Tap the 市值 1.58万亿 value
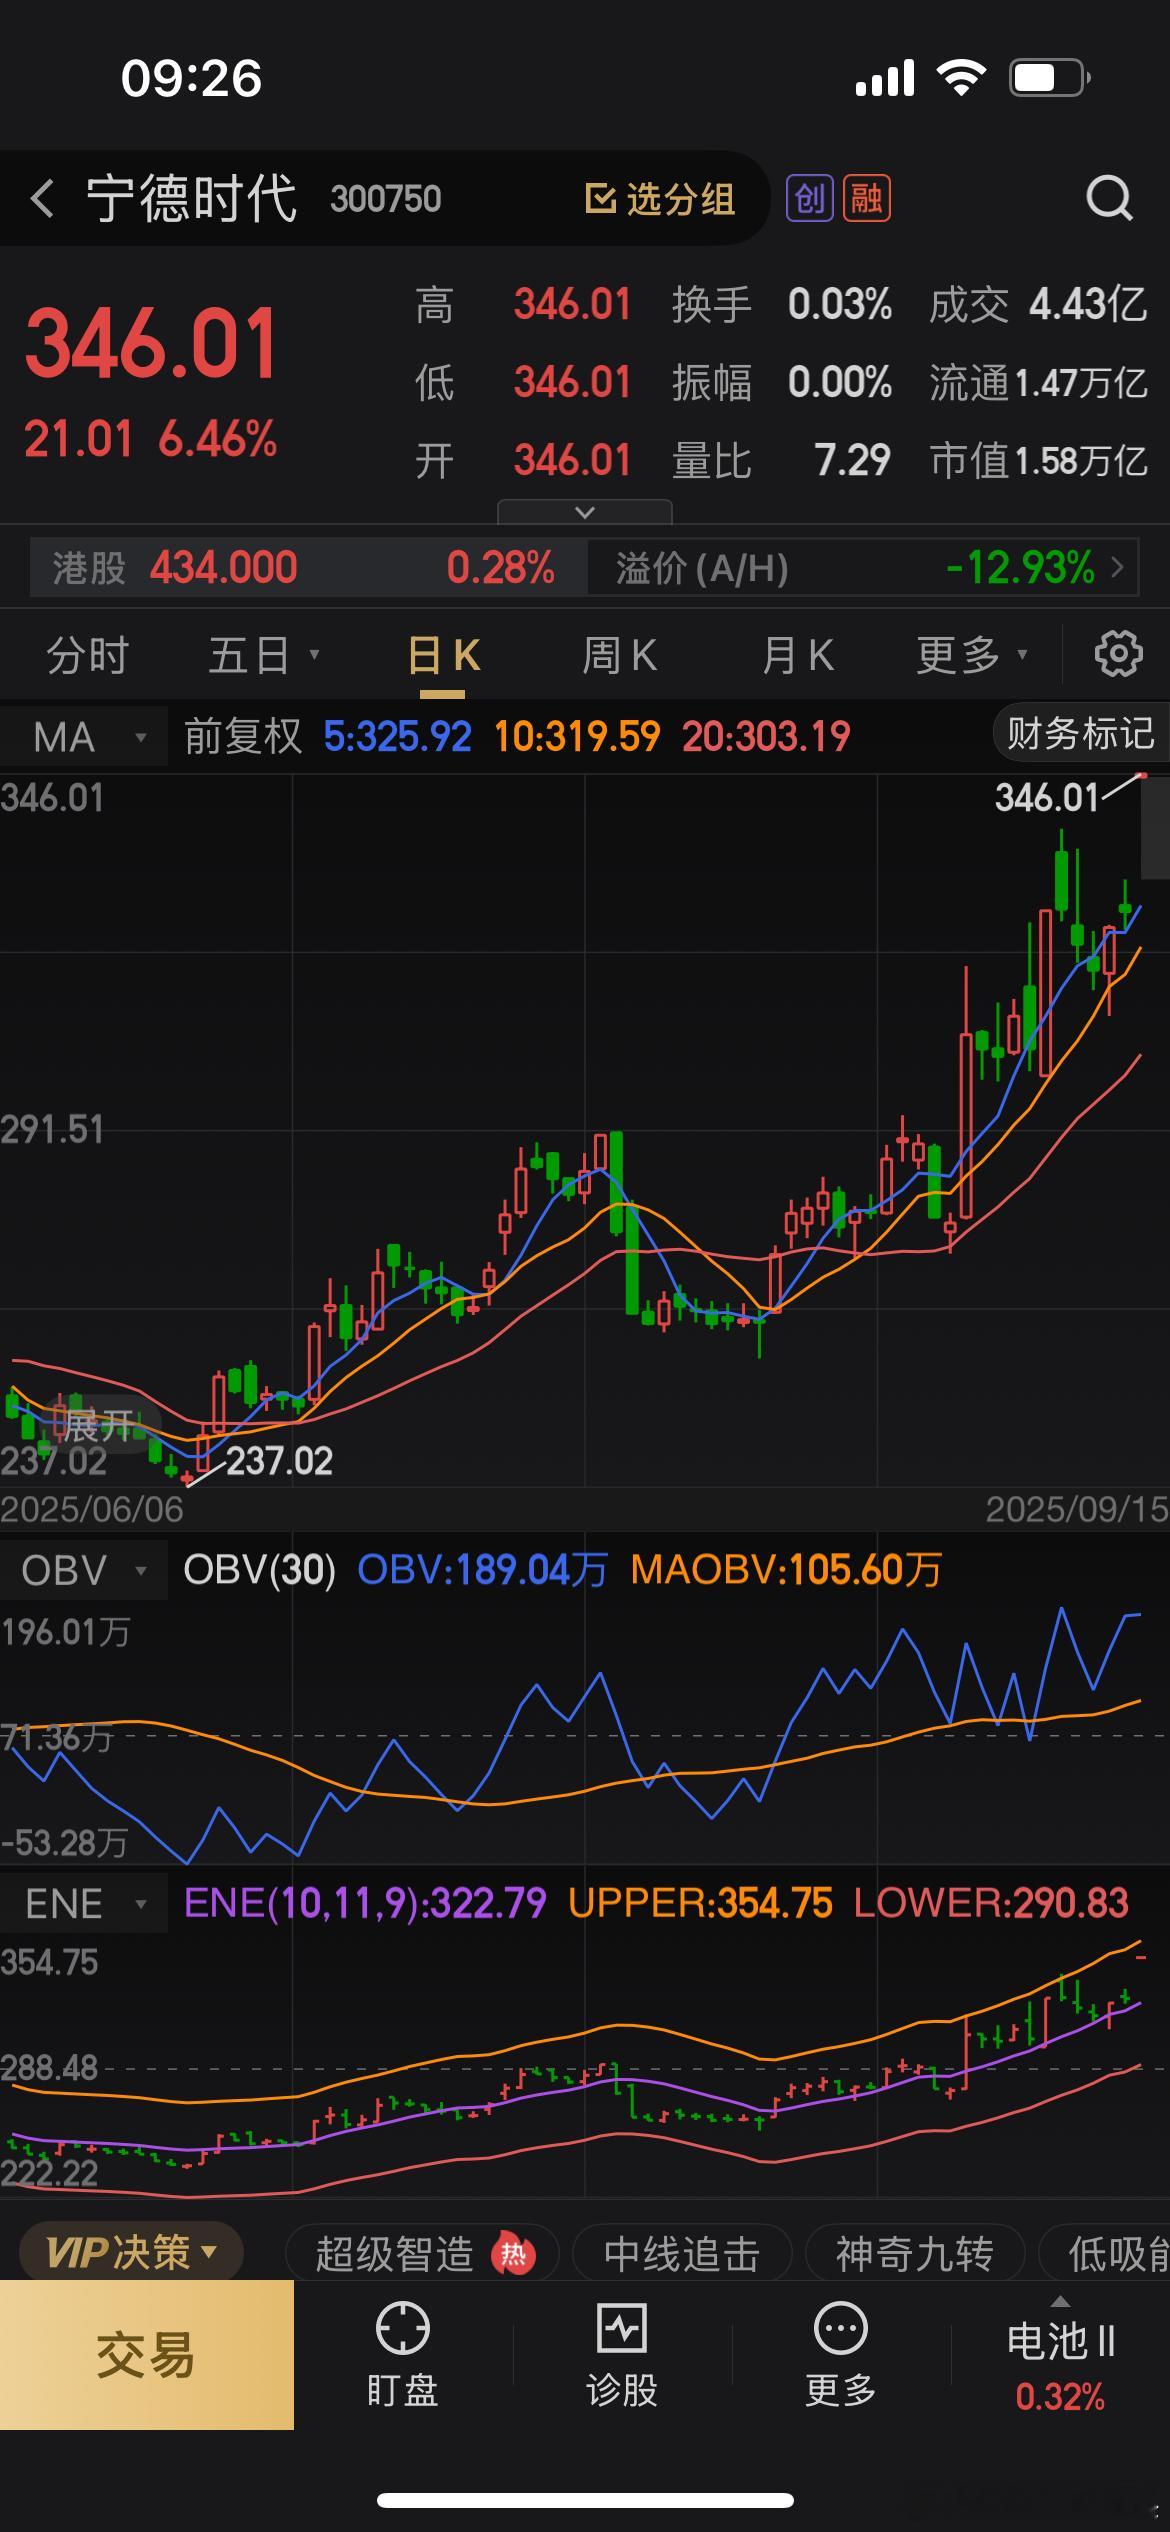The width and height of the screenshot is (1170, 2532). tap(1081, 461)
